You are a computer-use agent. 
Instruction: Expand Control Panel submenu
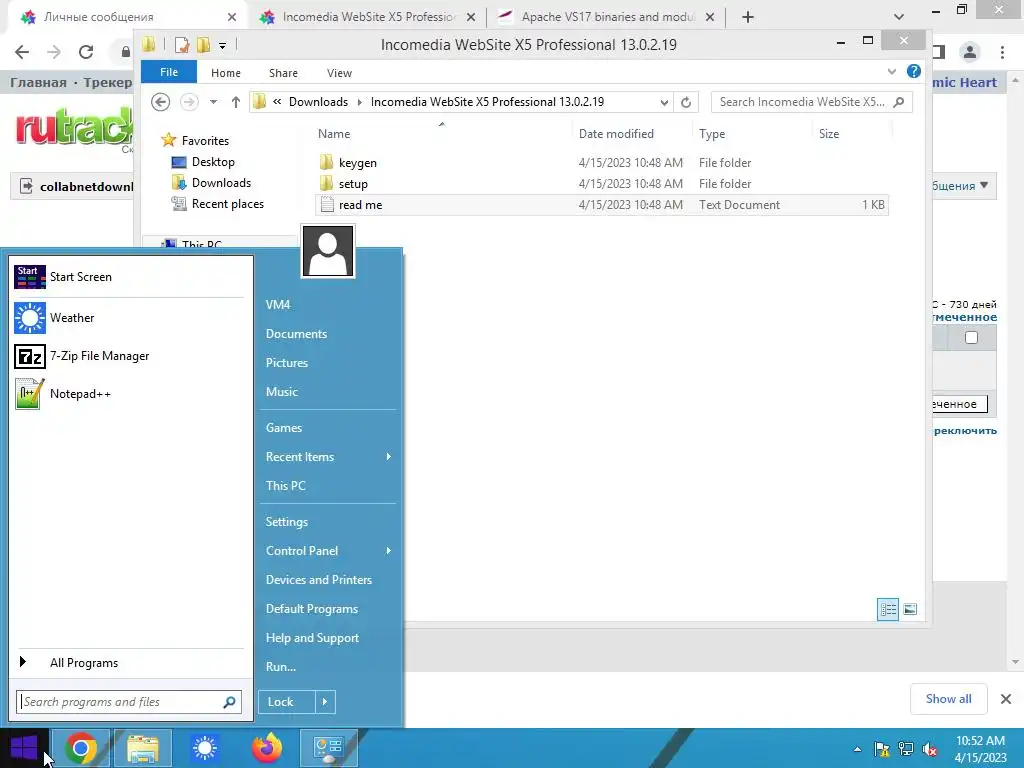pos(328,551)
